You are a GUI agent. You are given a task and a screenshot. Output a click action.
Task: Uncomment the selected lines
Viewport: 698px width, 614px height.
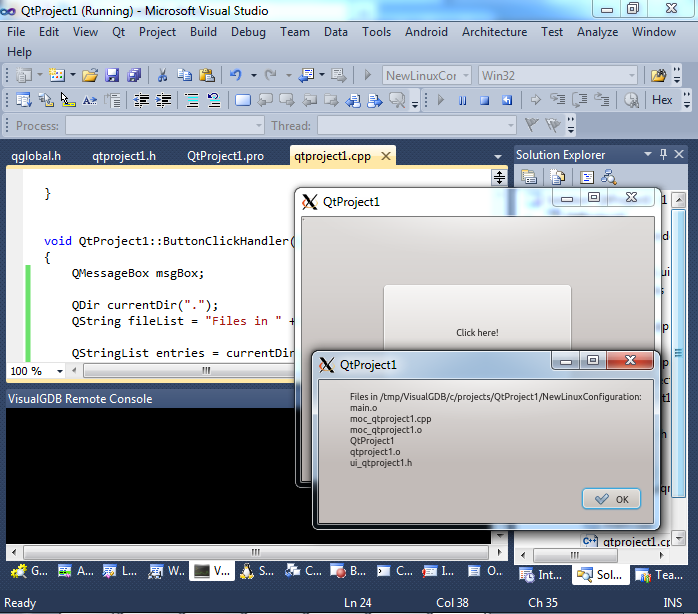click(x=214, y=100)
